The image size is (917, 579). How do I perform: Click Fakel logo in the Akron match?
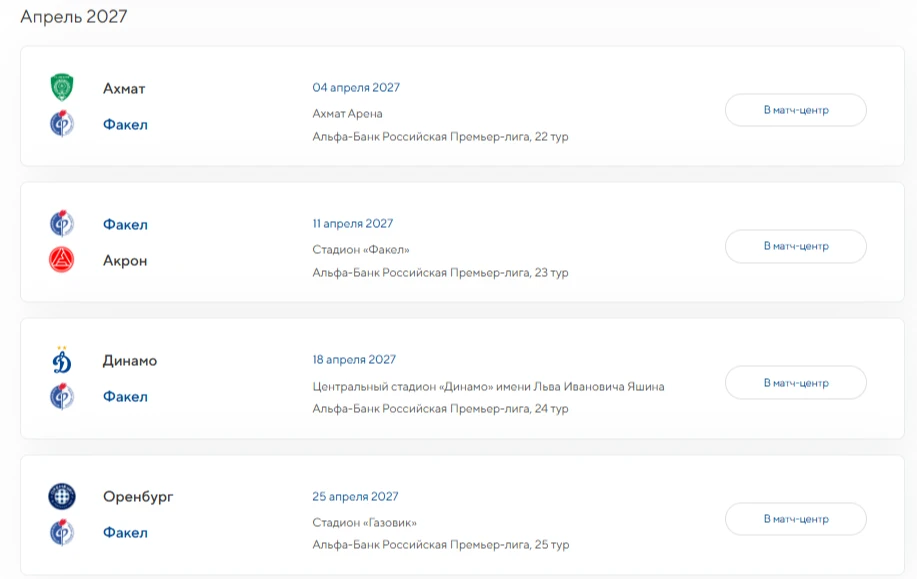tap(61, 223)
